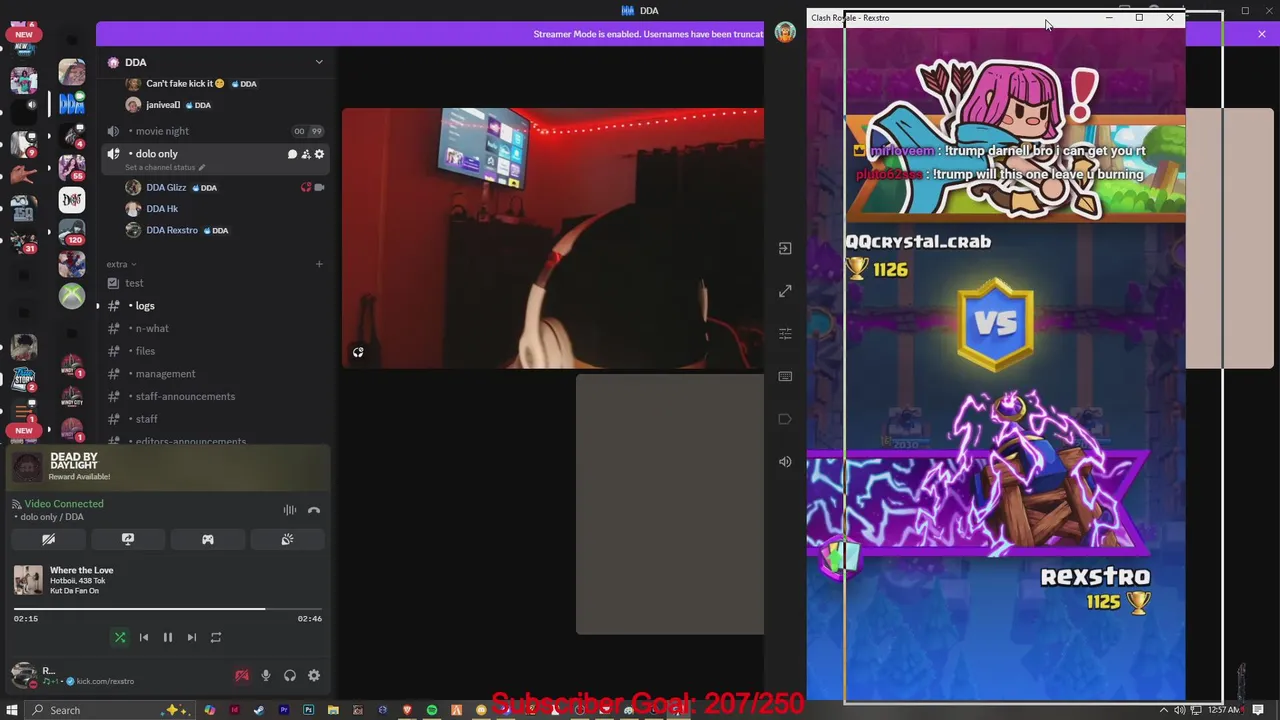Open the server icon with the 120 badge
The image size is (1280, 720).
tap(71, 232)
